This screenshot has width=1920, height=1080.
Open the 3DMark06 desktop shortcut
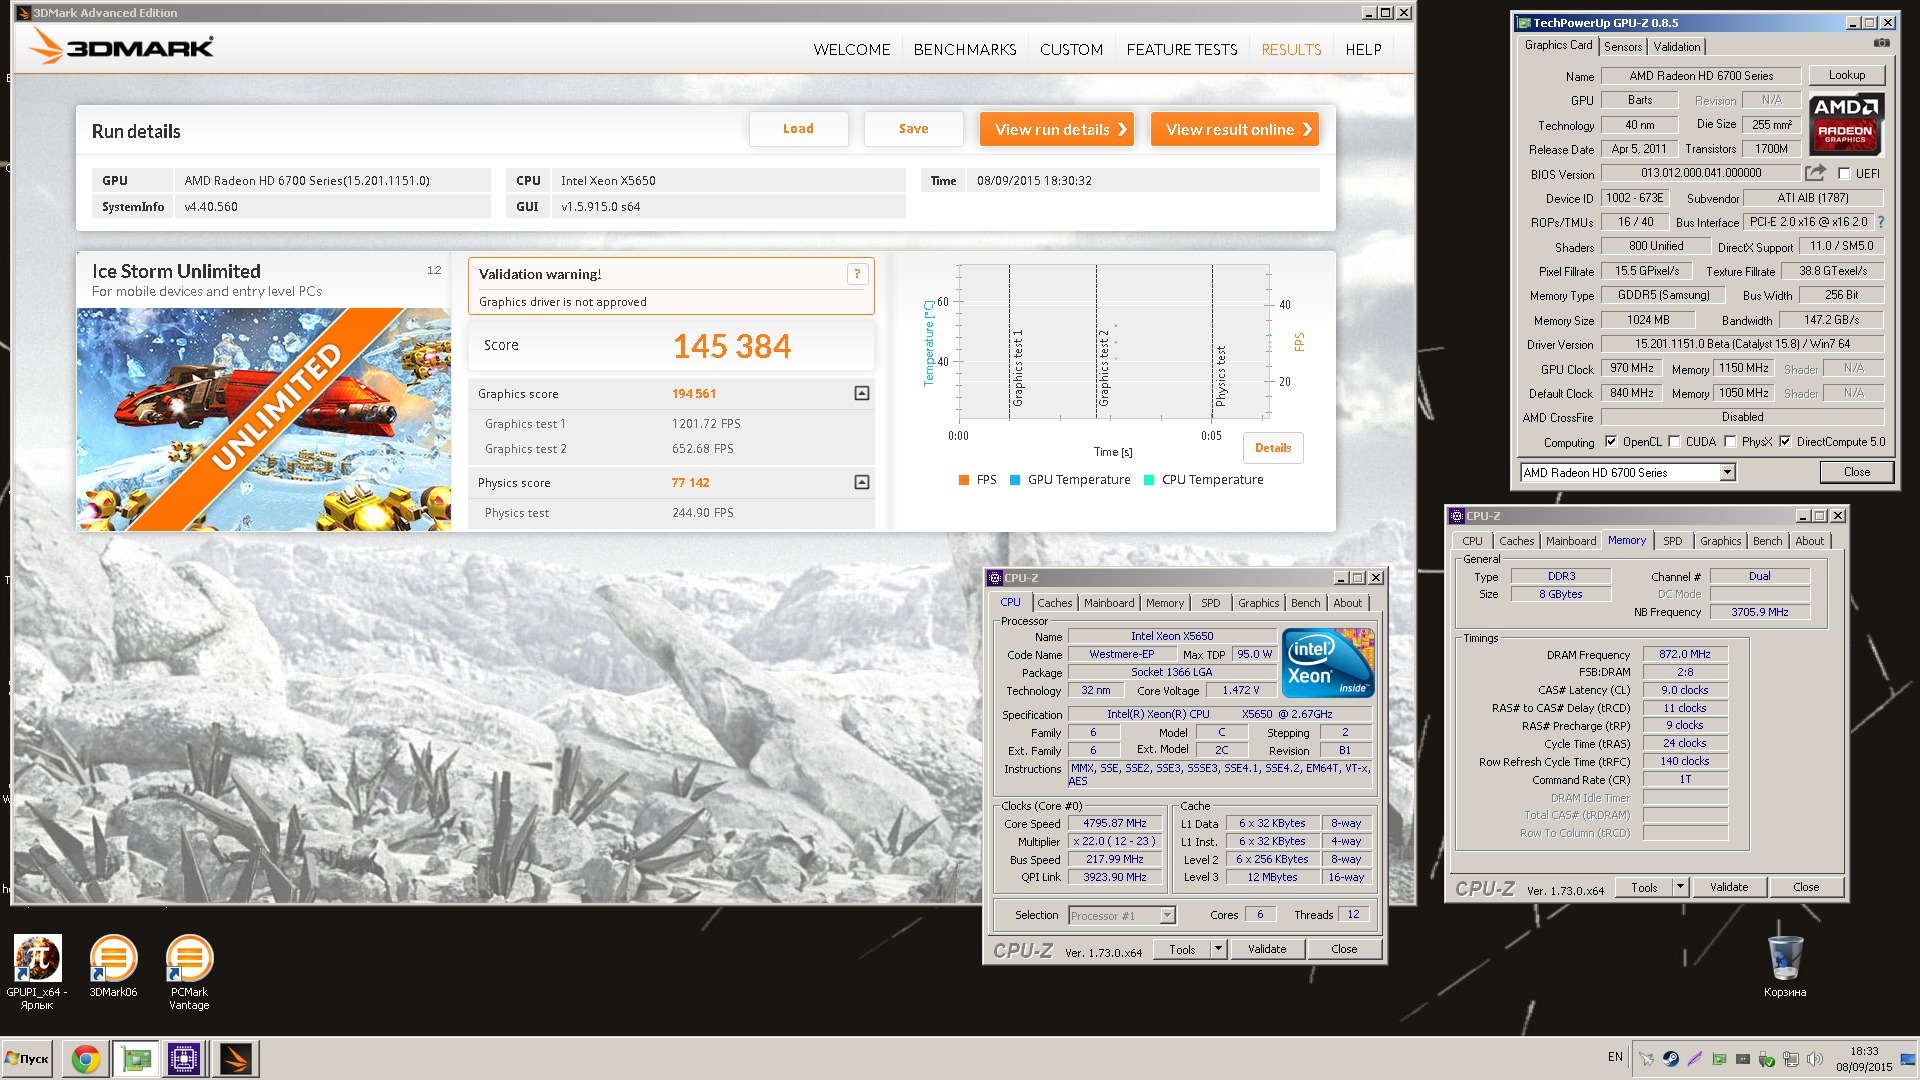pos(113,966)
